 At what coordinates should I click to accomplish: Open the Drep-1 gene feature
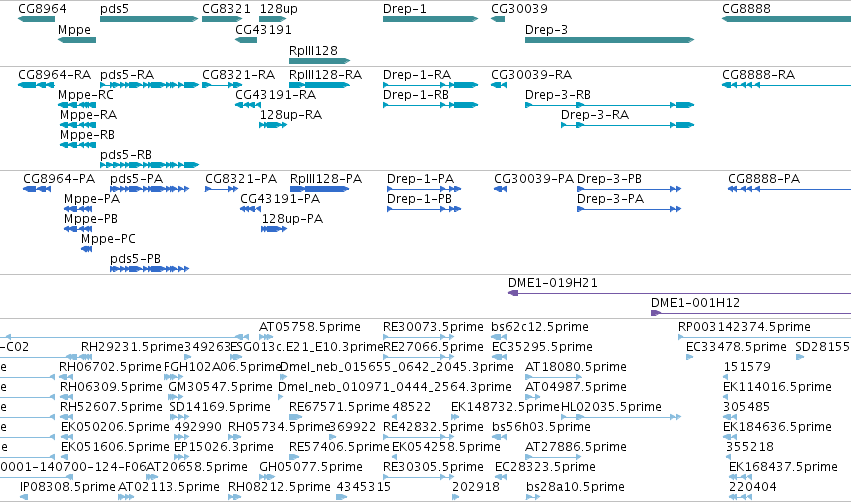pos(430,19)
